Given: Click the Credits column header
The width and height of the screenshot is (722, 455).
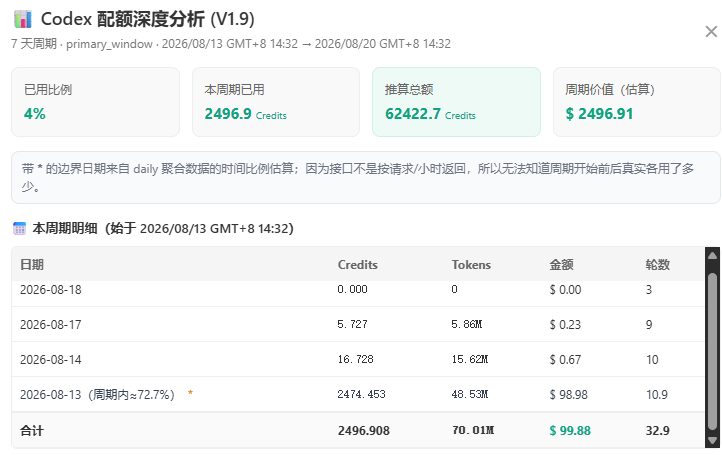Looking at the screenshot, I should 358,265.
